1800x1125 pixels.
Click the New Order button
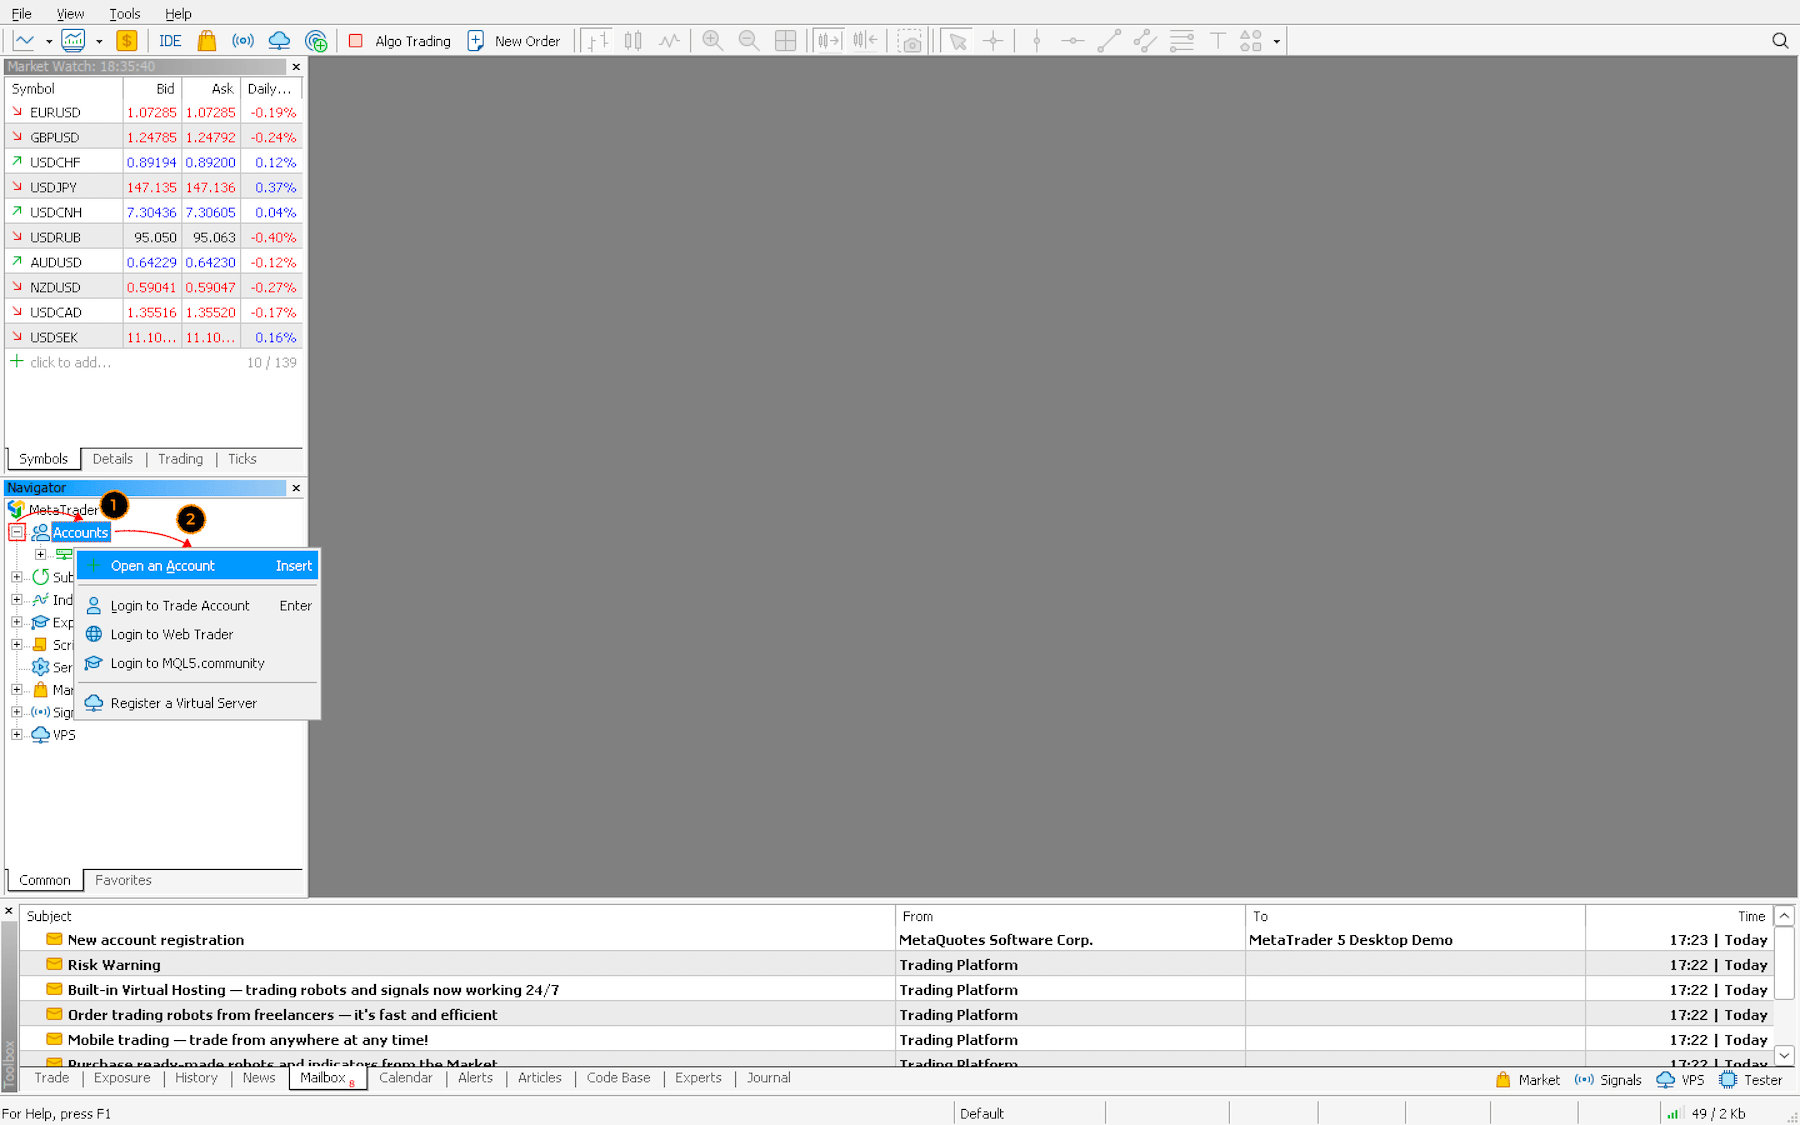click(x=515, y=41)
